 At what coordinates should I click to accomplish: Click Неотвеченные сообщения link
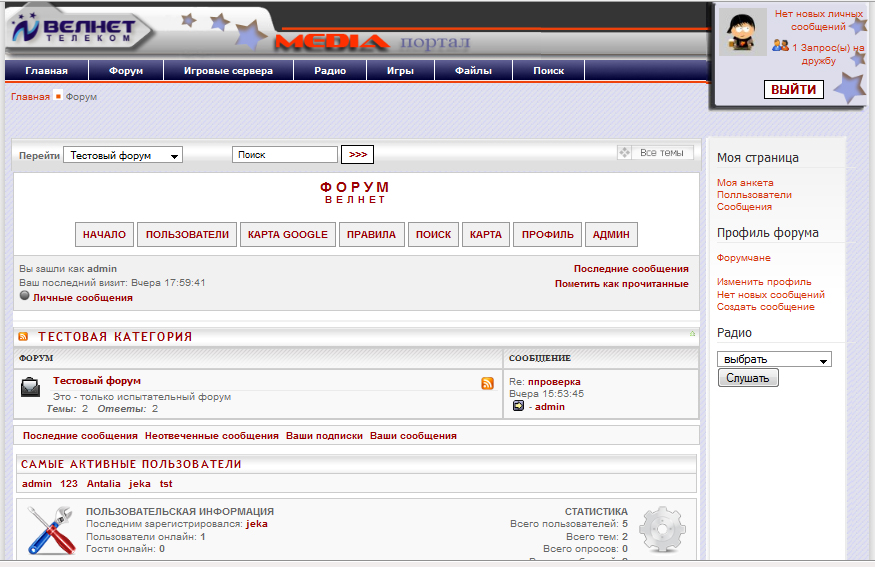pos(211,436)
